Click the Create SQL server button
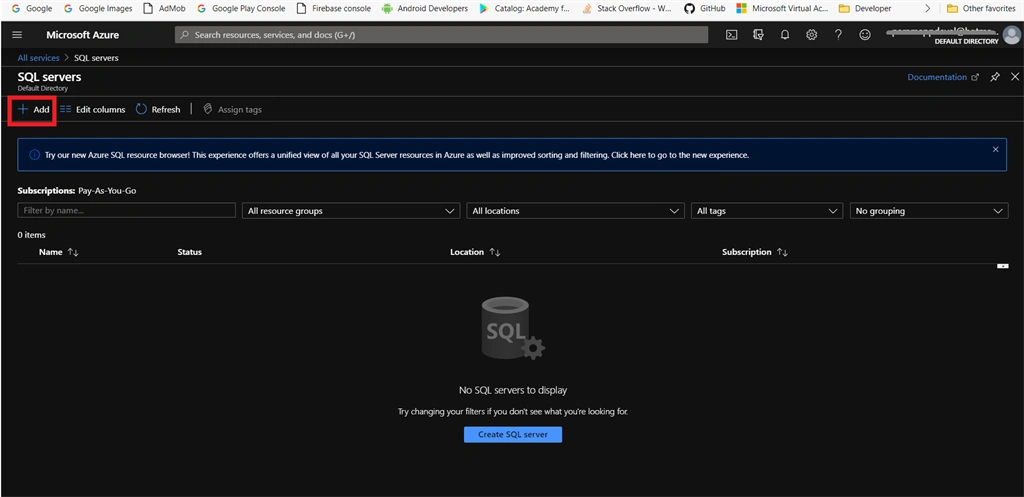This screenshot has height=497, width=1024. pos(513,434)
